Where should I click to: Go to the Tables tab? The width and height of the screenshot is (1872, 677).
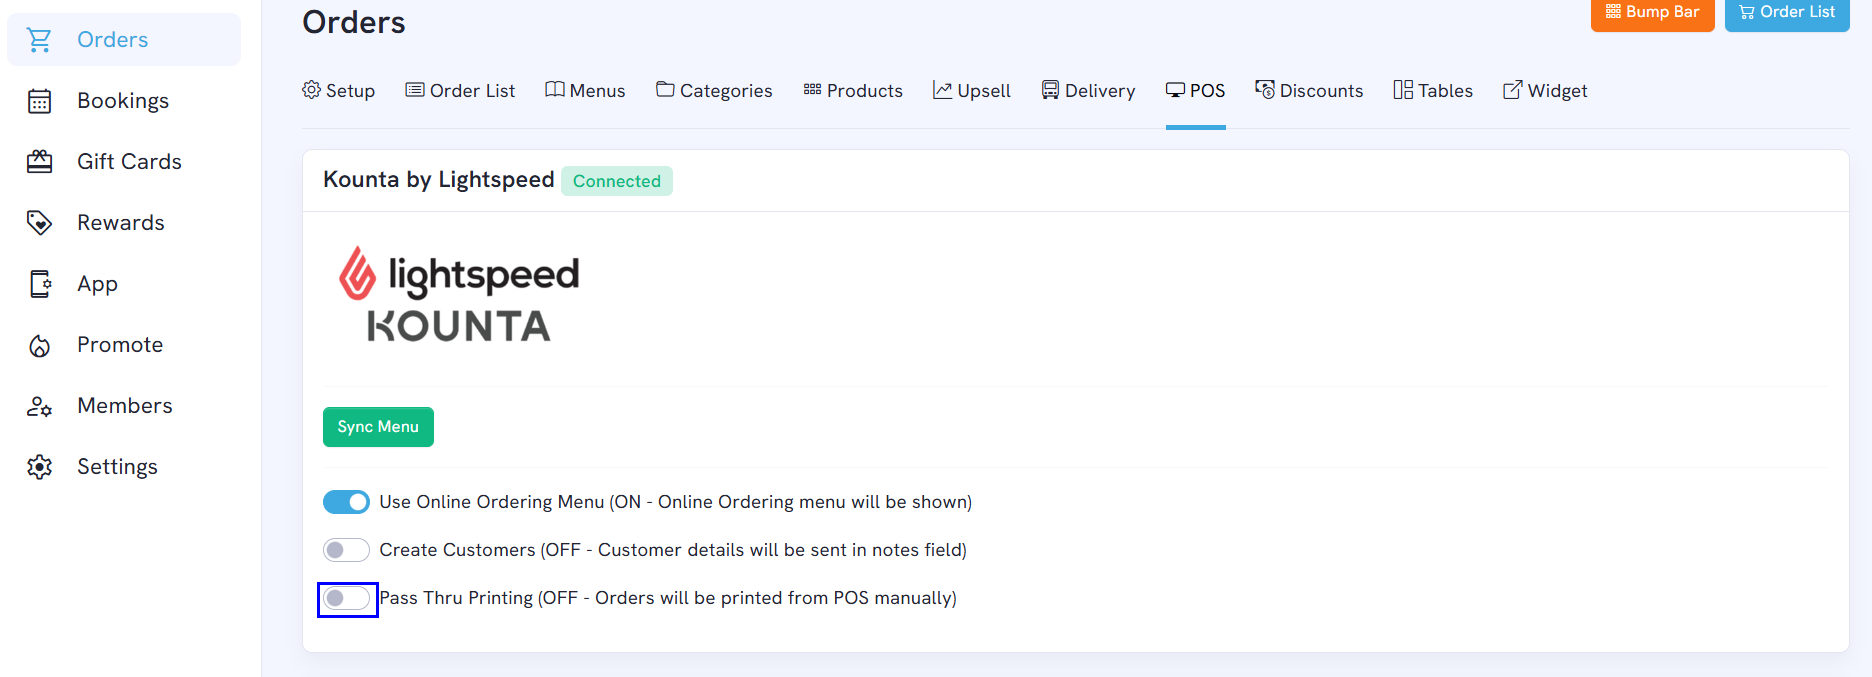tap(1433, 91)
